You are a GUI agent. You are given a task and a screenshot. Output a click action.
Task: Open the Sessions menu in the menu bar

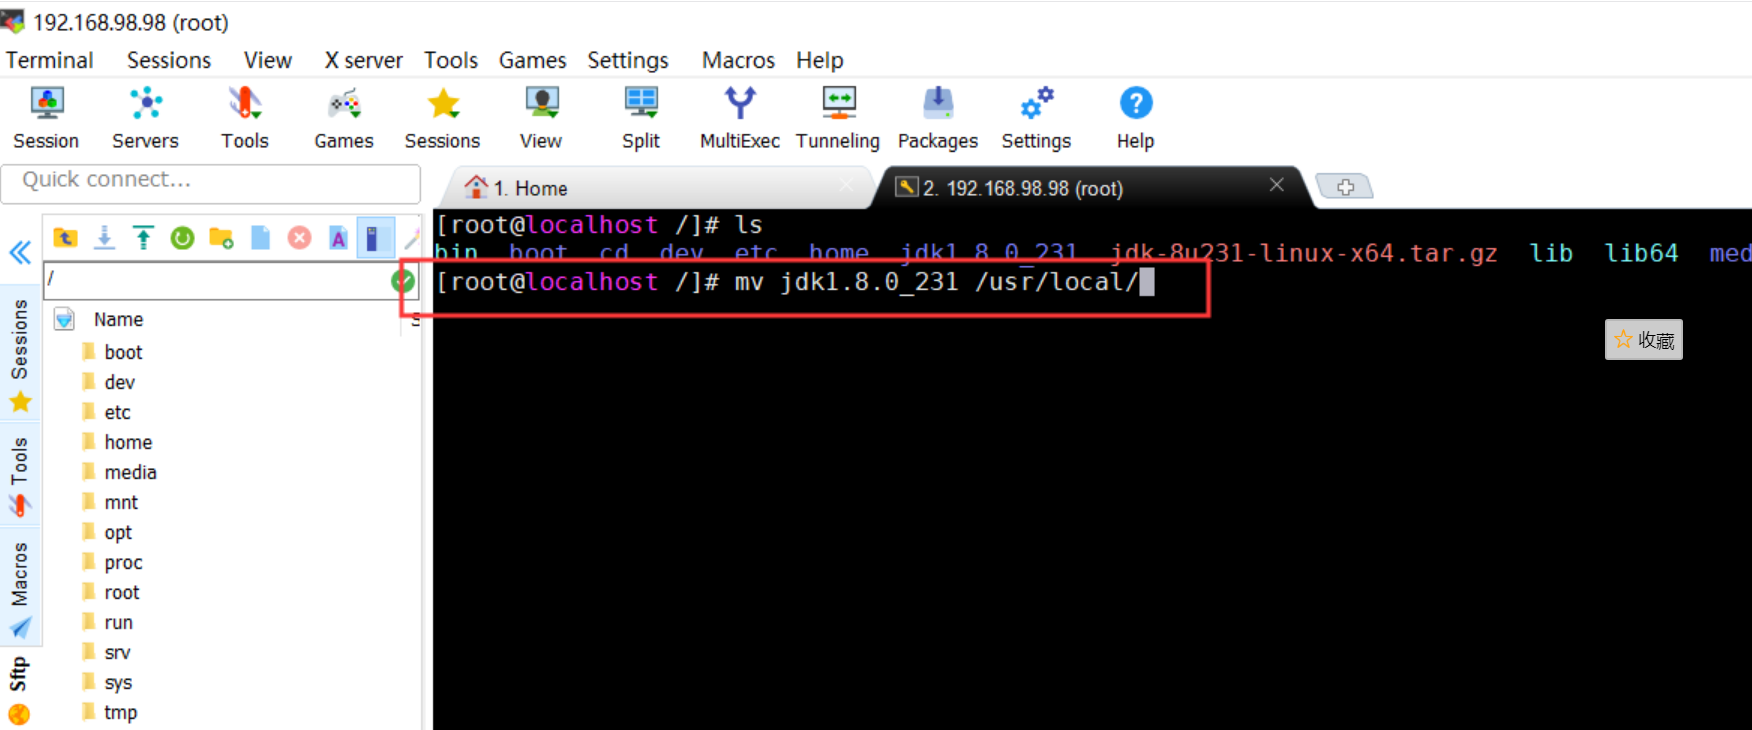click(169, 60)
